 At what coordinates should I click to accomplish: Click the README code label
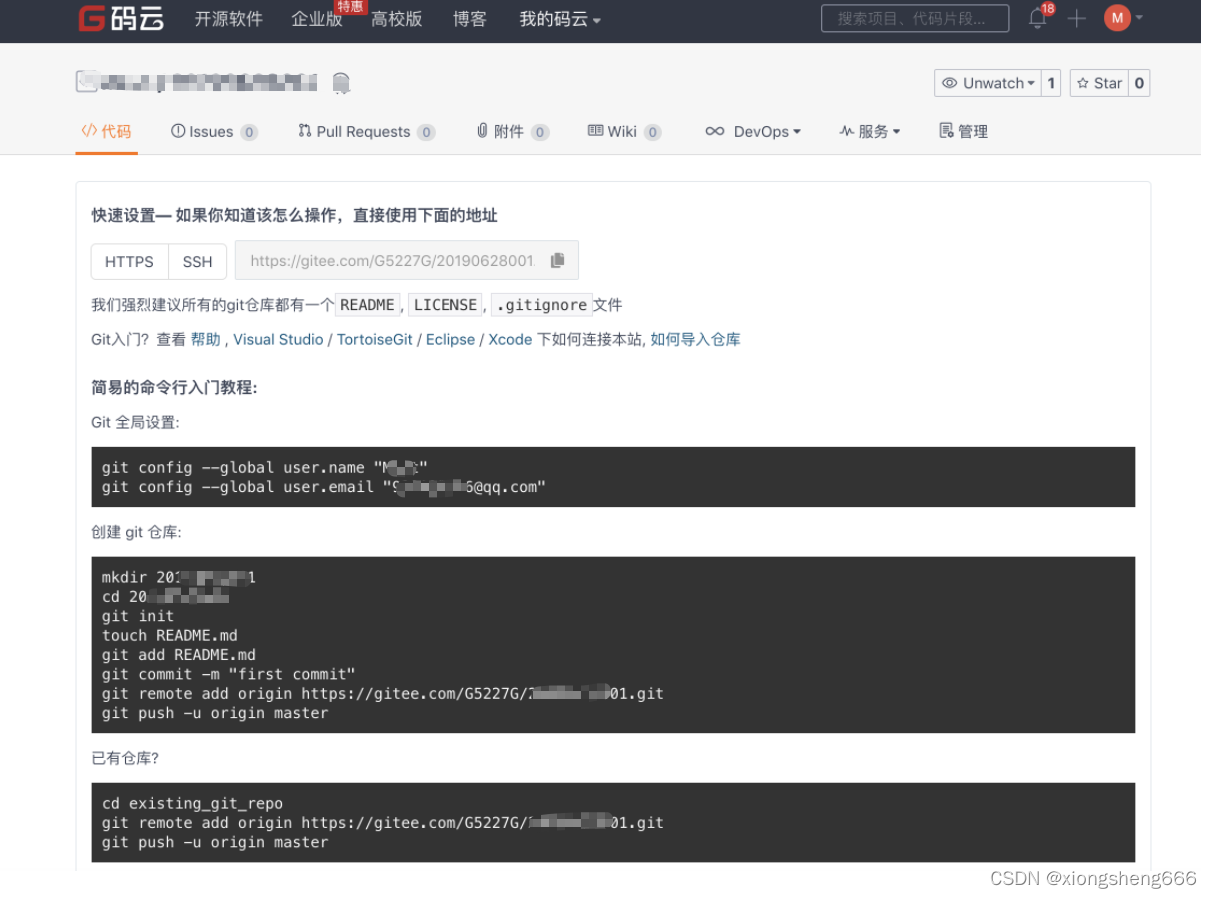point(367,305)
